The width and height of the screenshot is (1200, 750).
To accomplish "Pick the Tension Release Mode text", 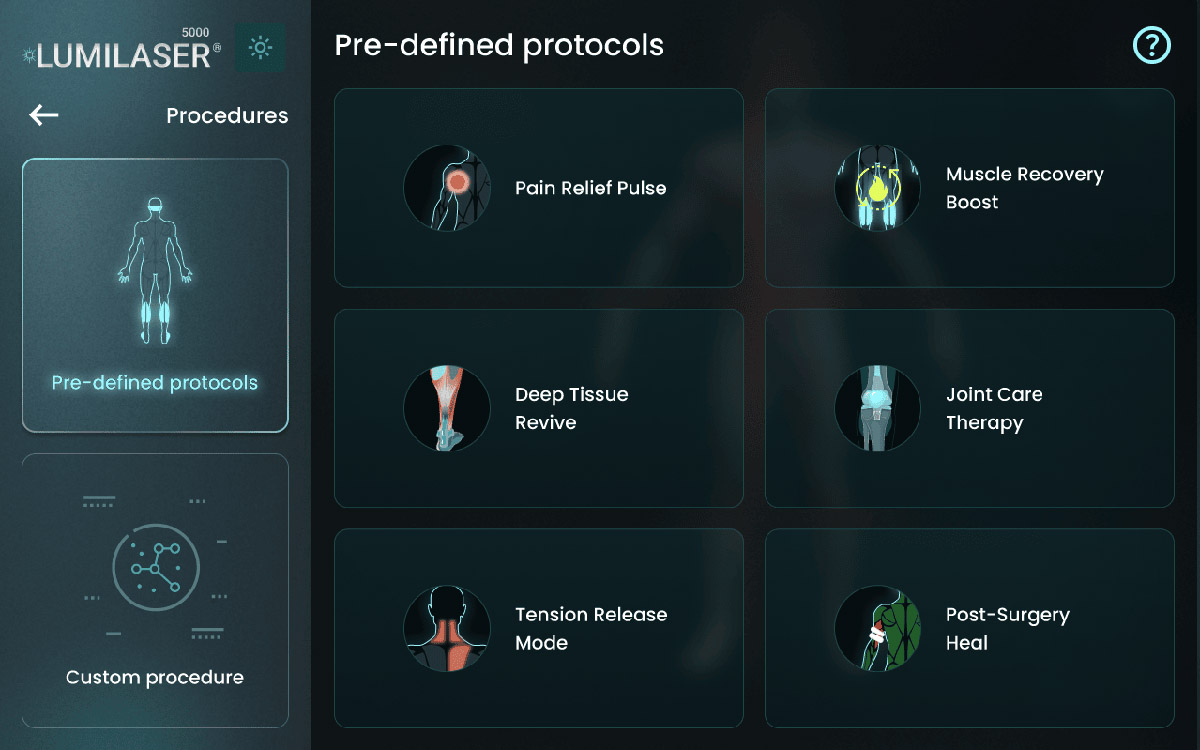I will click(x=590, y=628).
